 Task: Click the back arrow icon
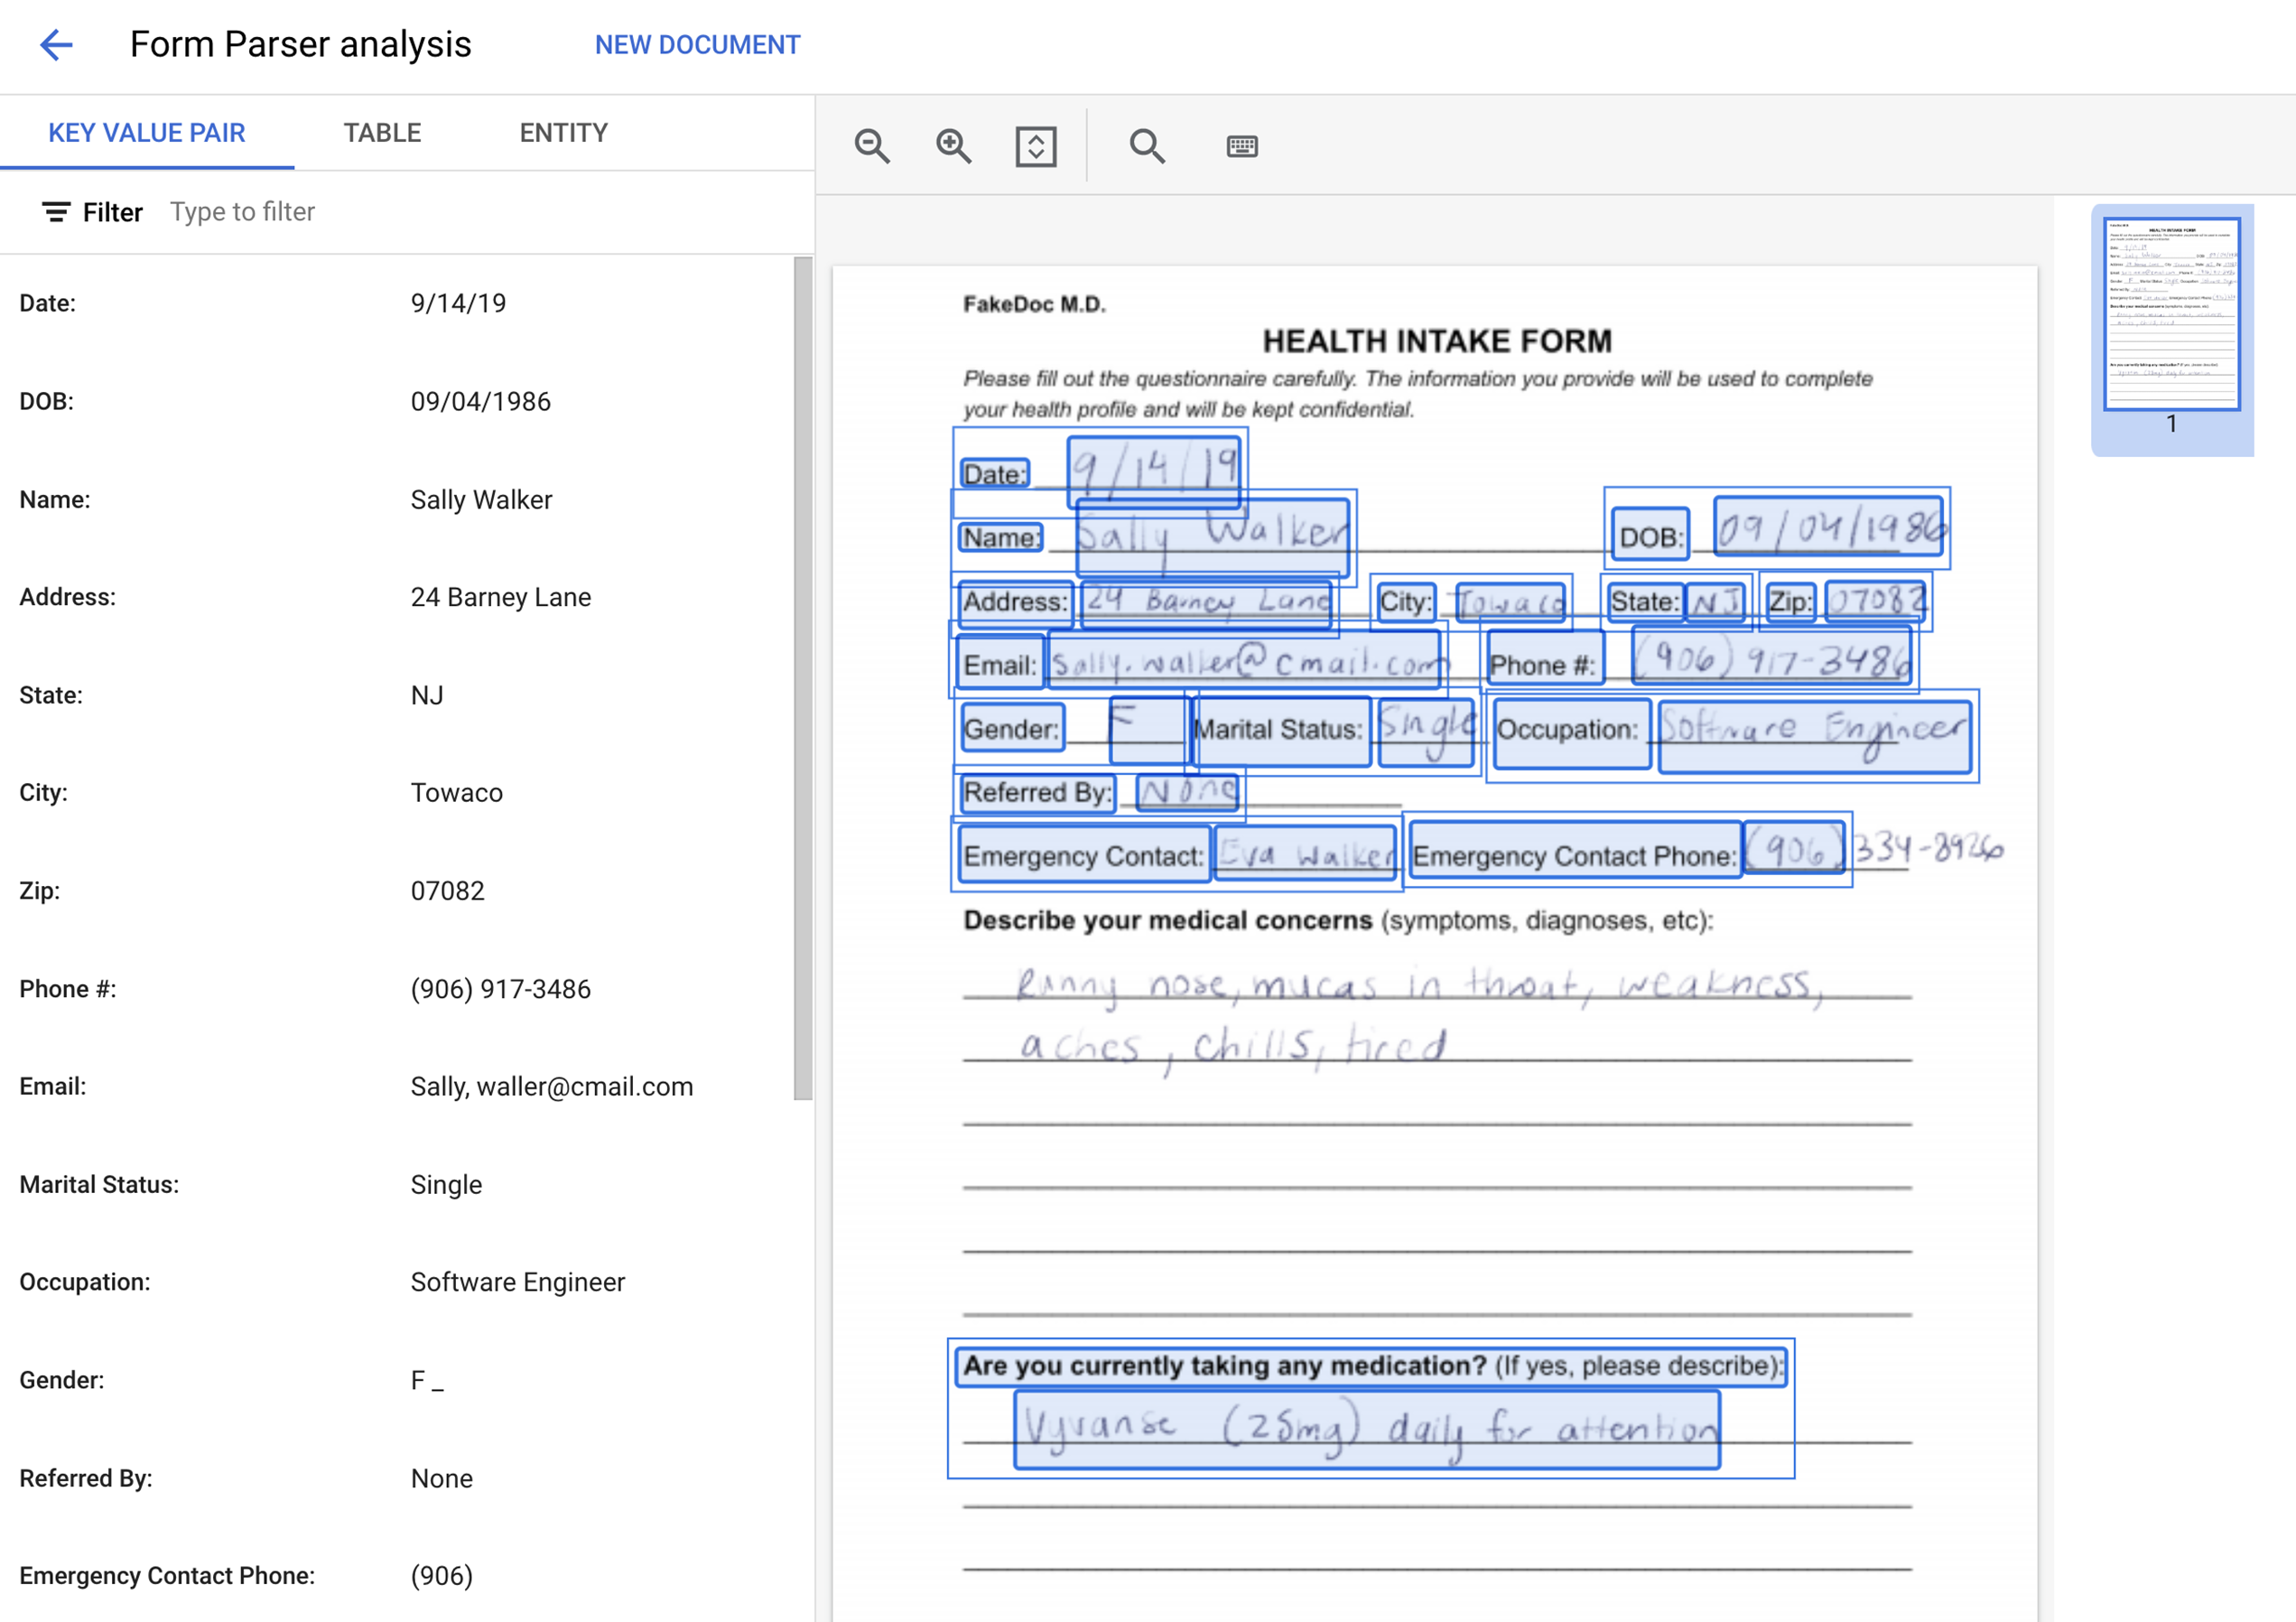point(56,45)
